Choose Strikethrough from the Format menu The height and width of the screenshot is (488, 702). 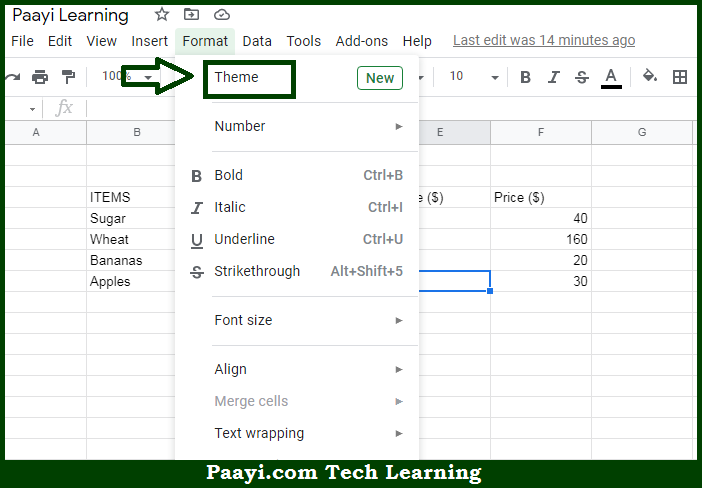(x=297, y=271)
